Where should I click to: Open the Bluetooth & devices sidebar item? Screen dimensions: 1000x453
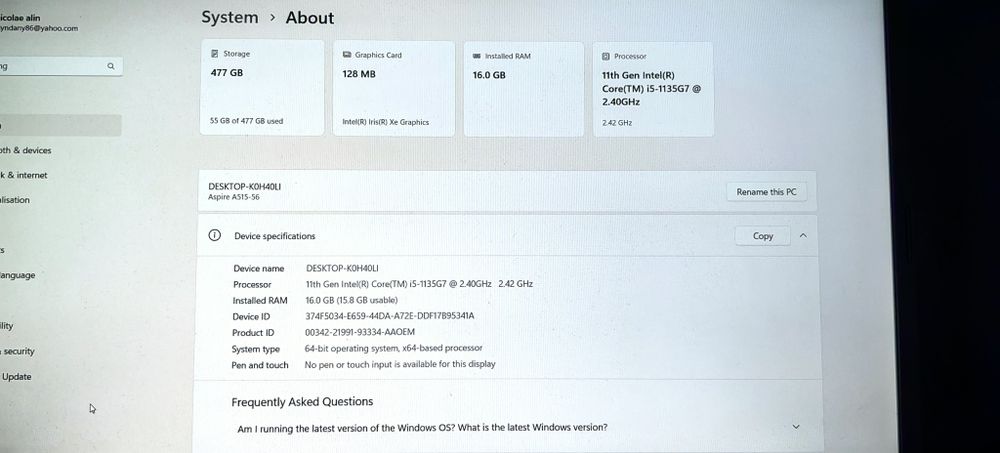pyautogui.click(x=26, y=151)
